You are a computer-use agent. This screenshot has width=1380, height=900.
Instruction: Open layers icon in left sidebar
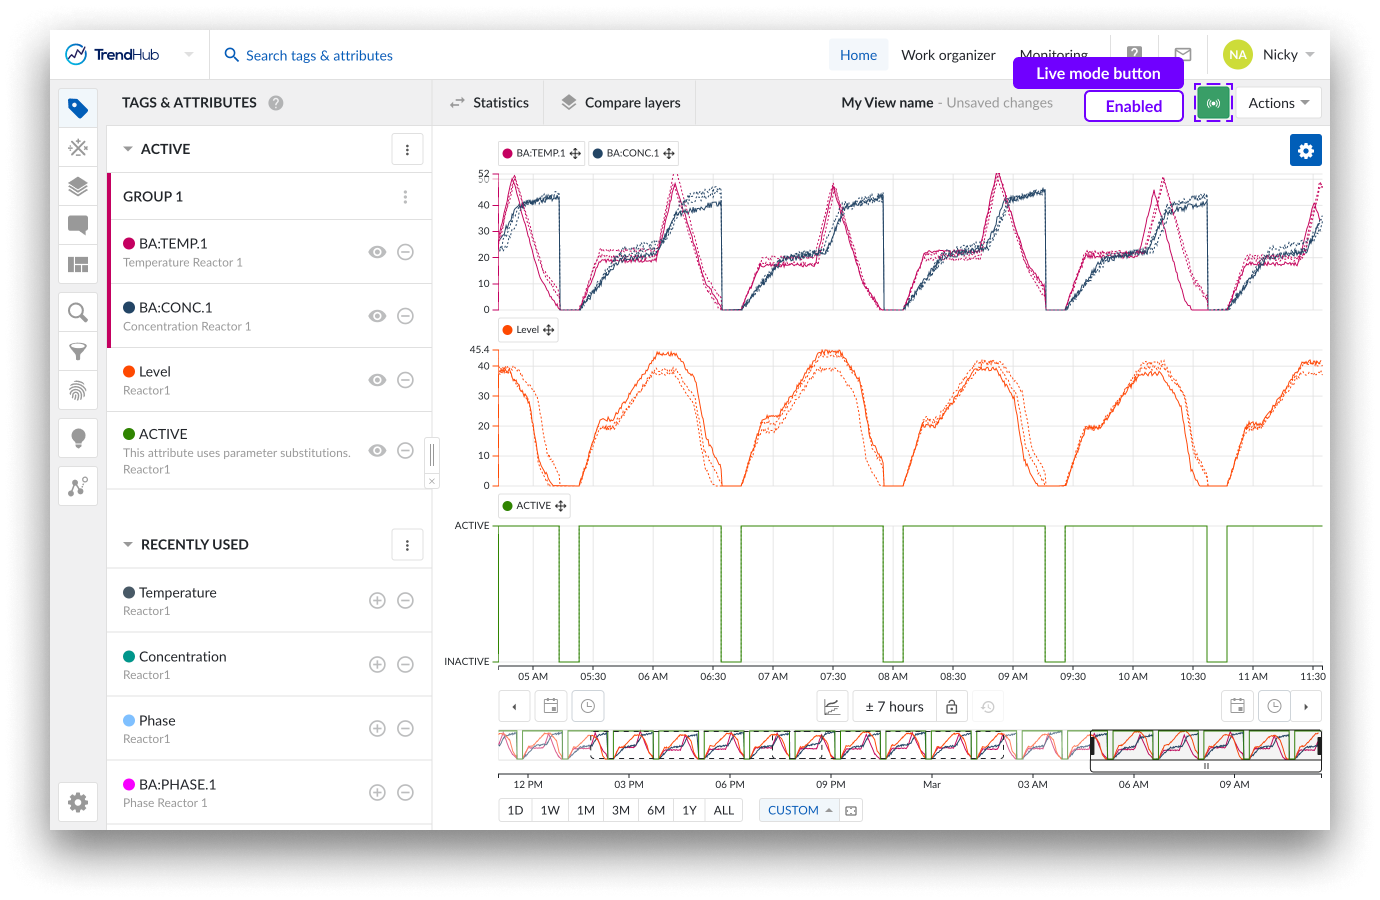[x=78, y=186]
